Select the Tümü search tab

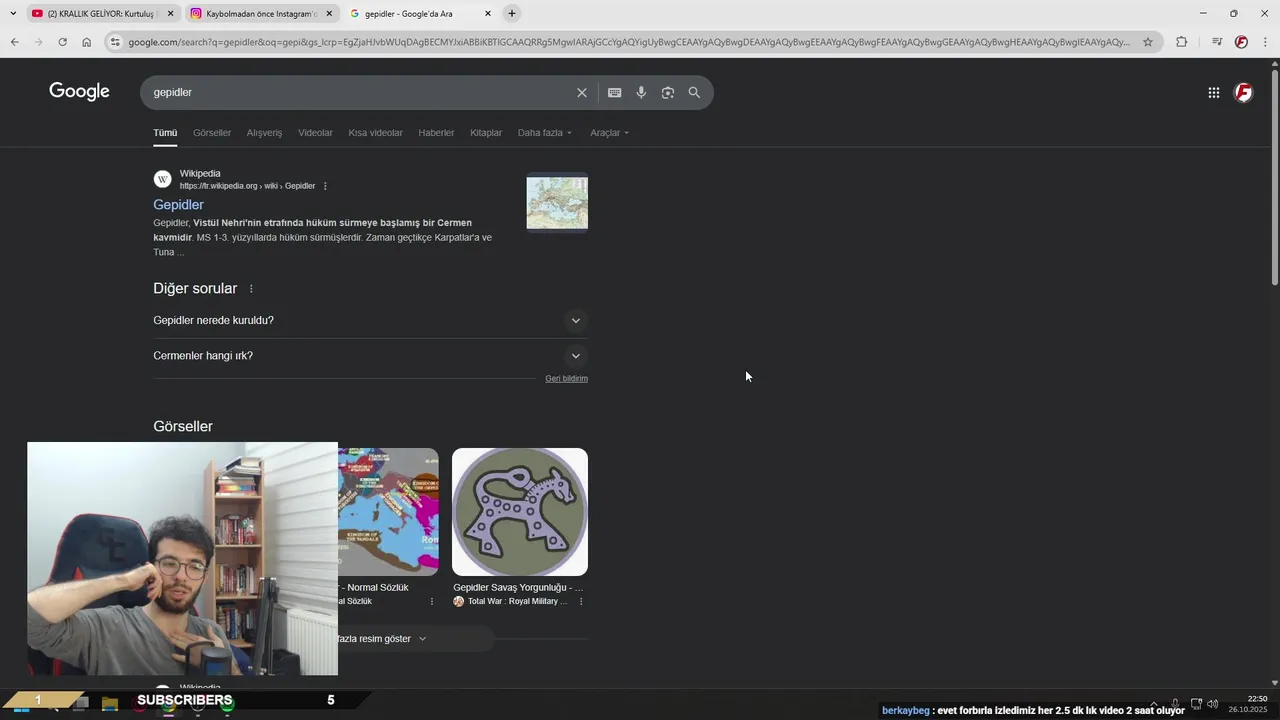click(x=165, y=133)
